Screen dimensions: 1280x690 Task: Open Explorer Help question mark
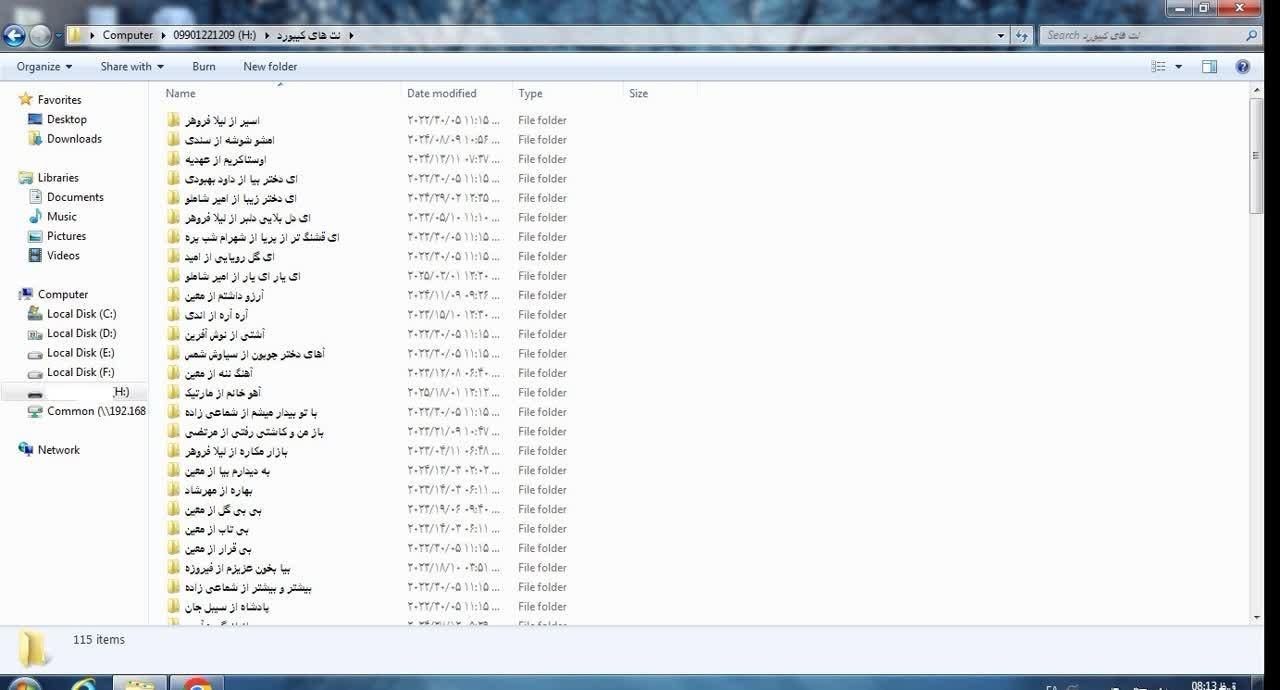pos(1243,67)
